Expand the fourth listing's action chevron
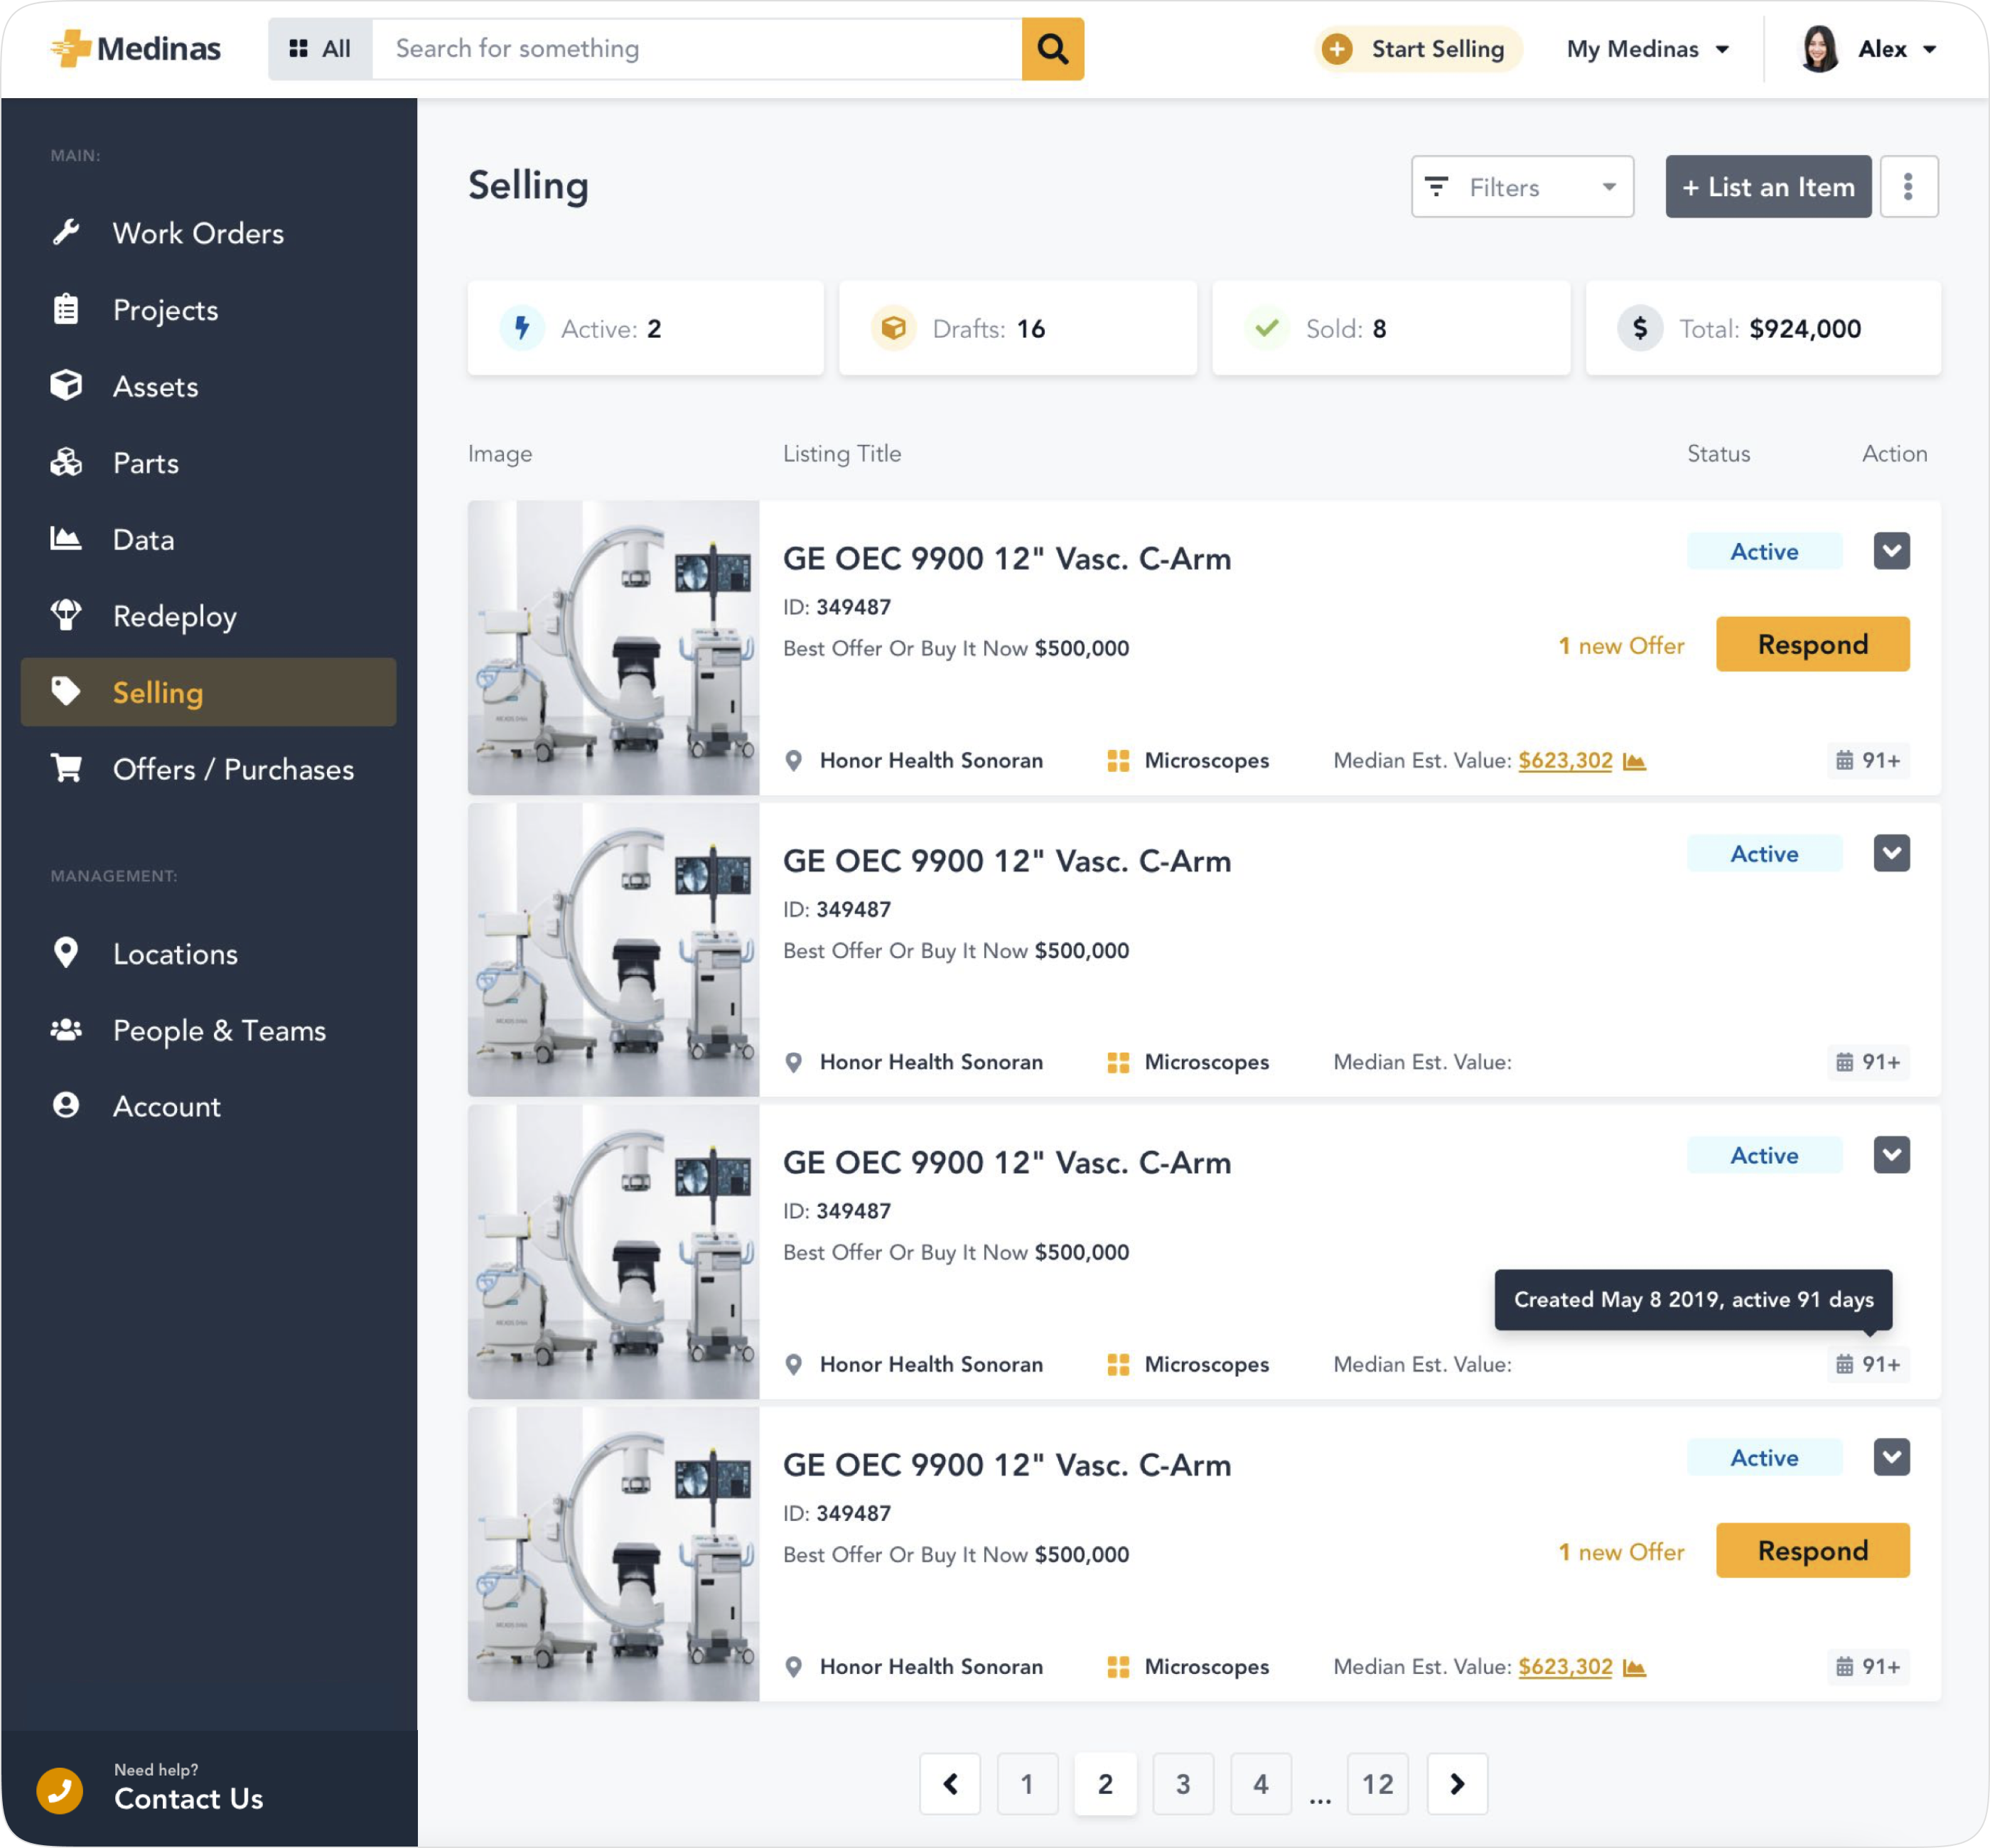The width and height of the screenshot is (1990, 1848). pyautogui.click(x=1891, y=1457)
